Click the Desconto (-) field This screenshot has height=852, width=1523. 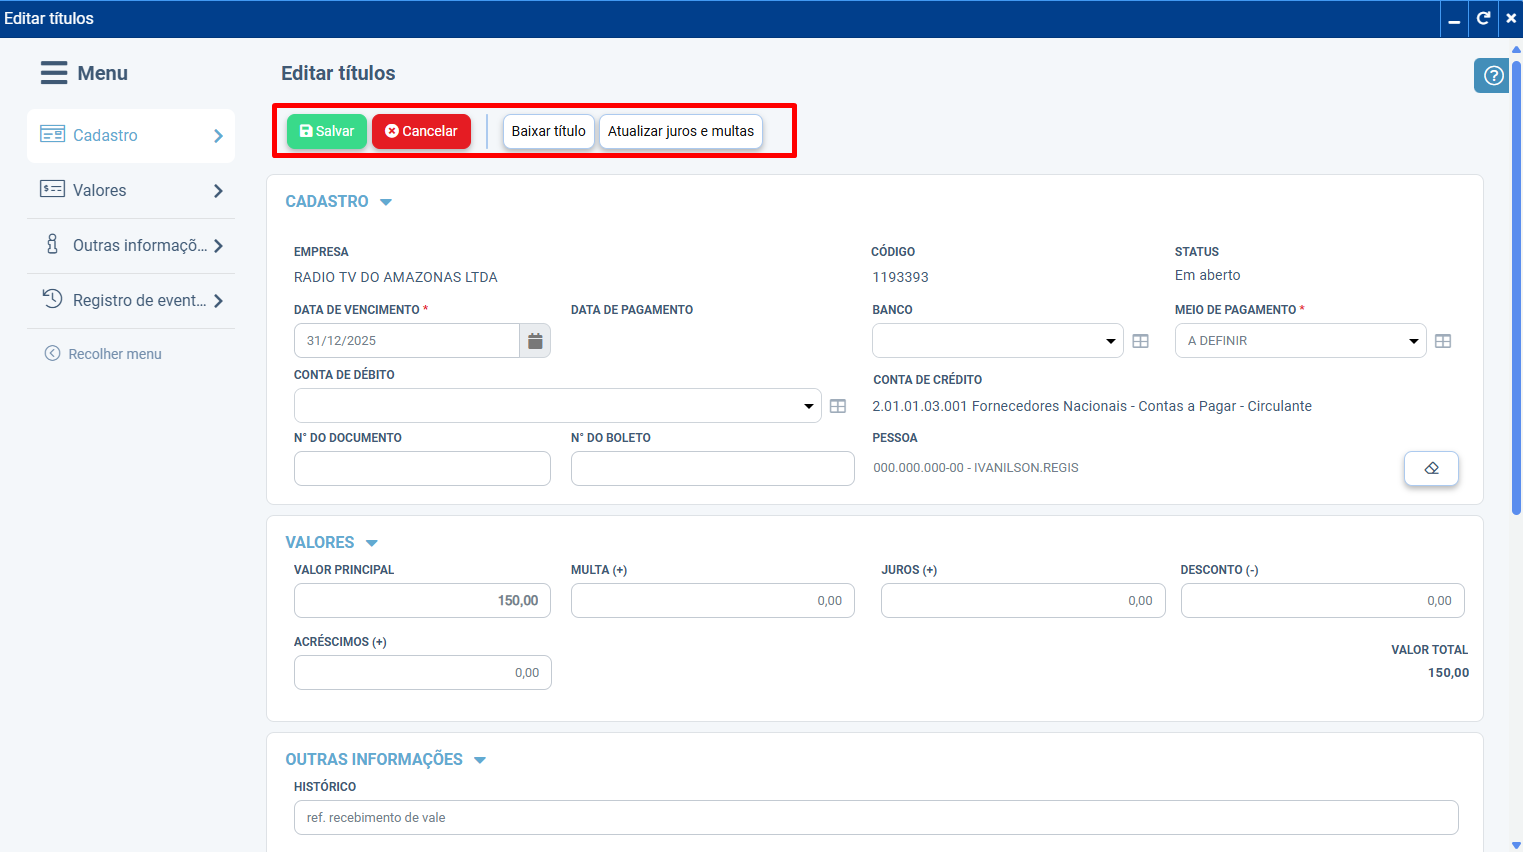(1322, 601)
